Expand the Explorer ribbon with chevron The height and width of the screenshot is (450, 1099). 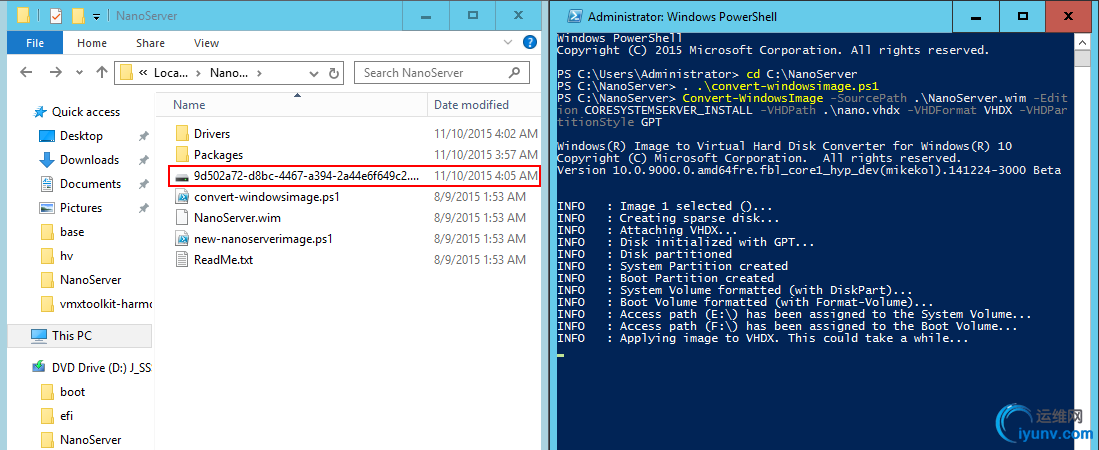coord(509,43)
